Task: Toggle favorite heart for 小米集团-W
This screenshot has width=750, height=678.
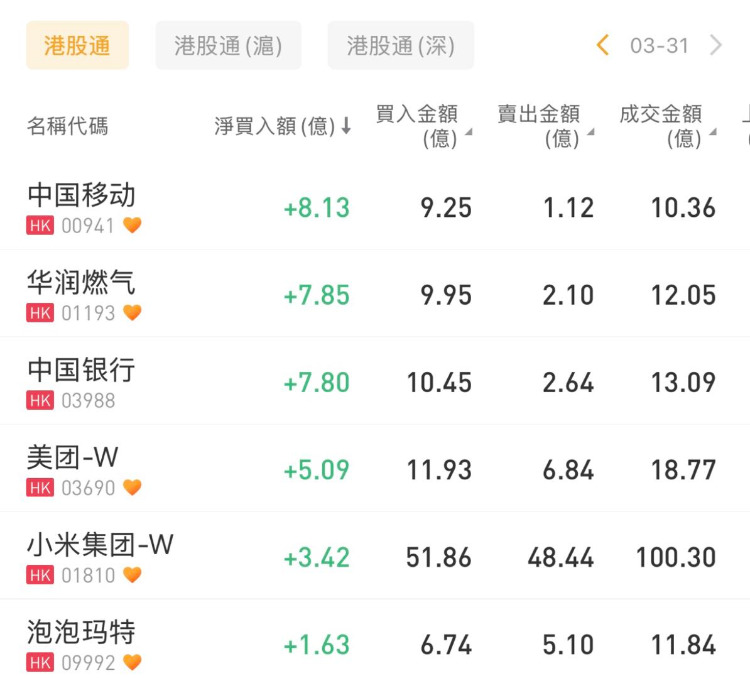Action: pyautogui.click(x=132, y=575)
